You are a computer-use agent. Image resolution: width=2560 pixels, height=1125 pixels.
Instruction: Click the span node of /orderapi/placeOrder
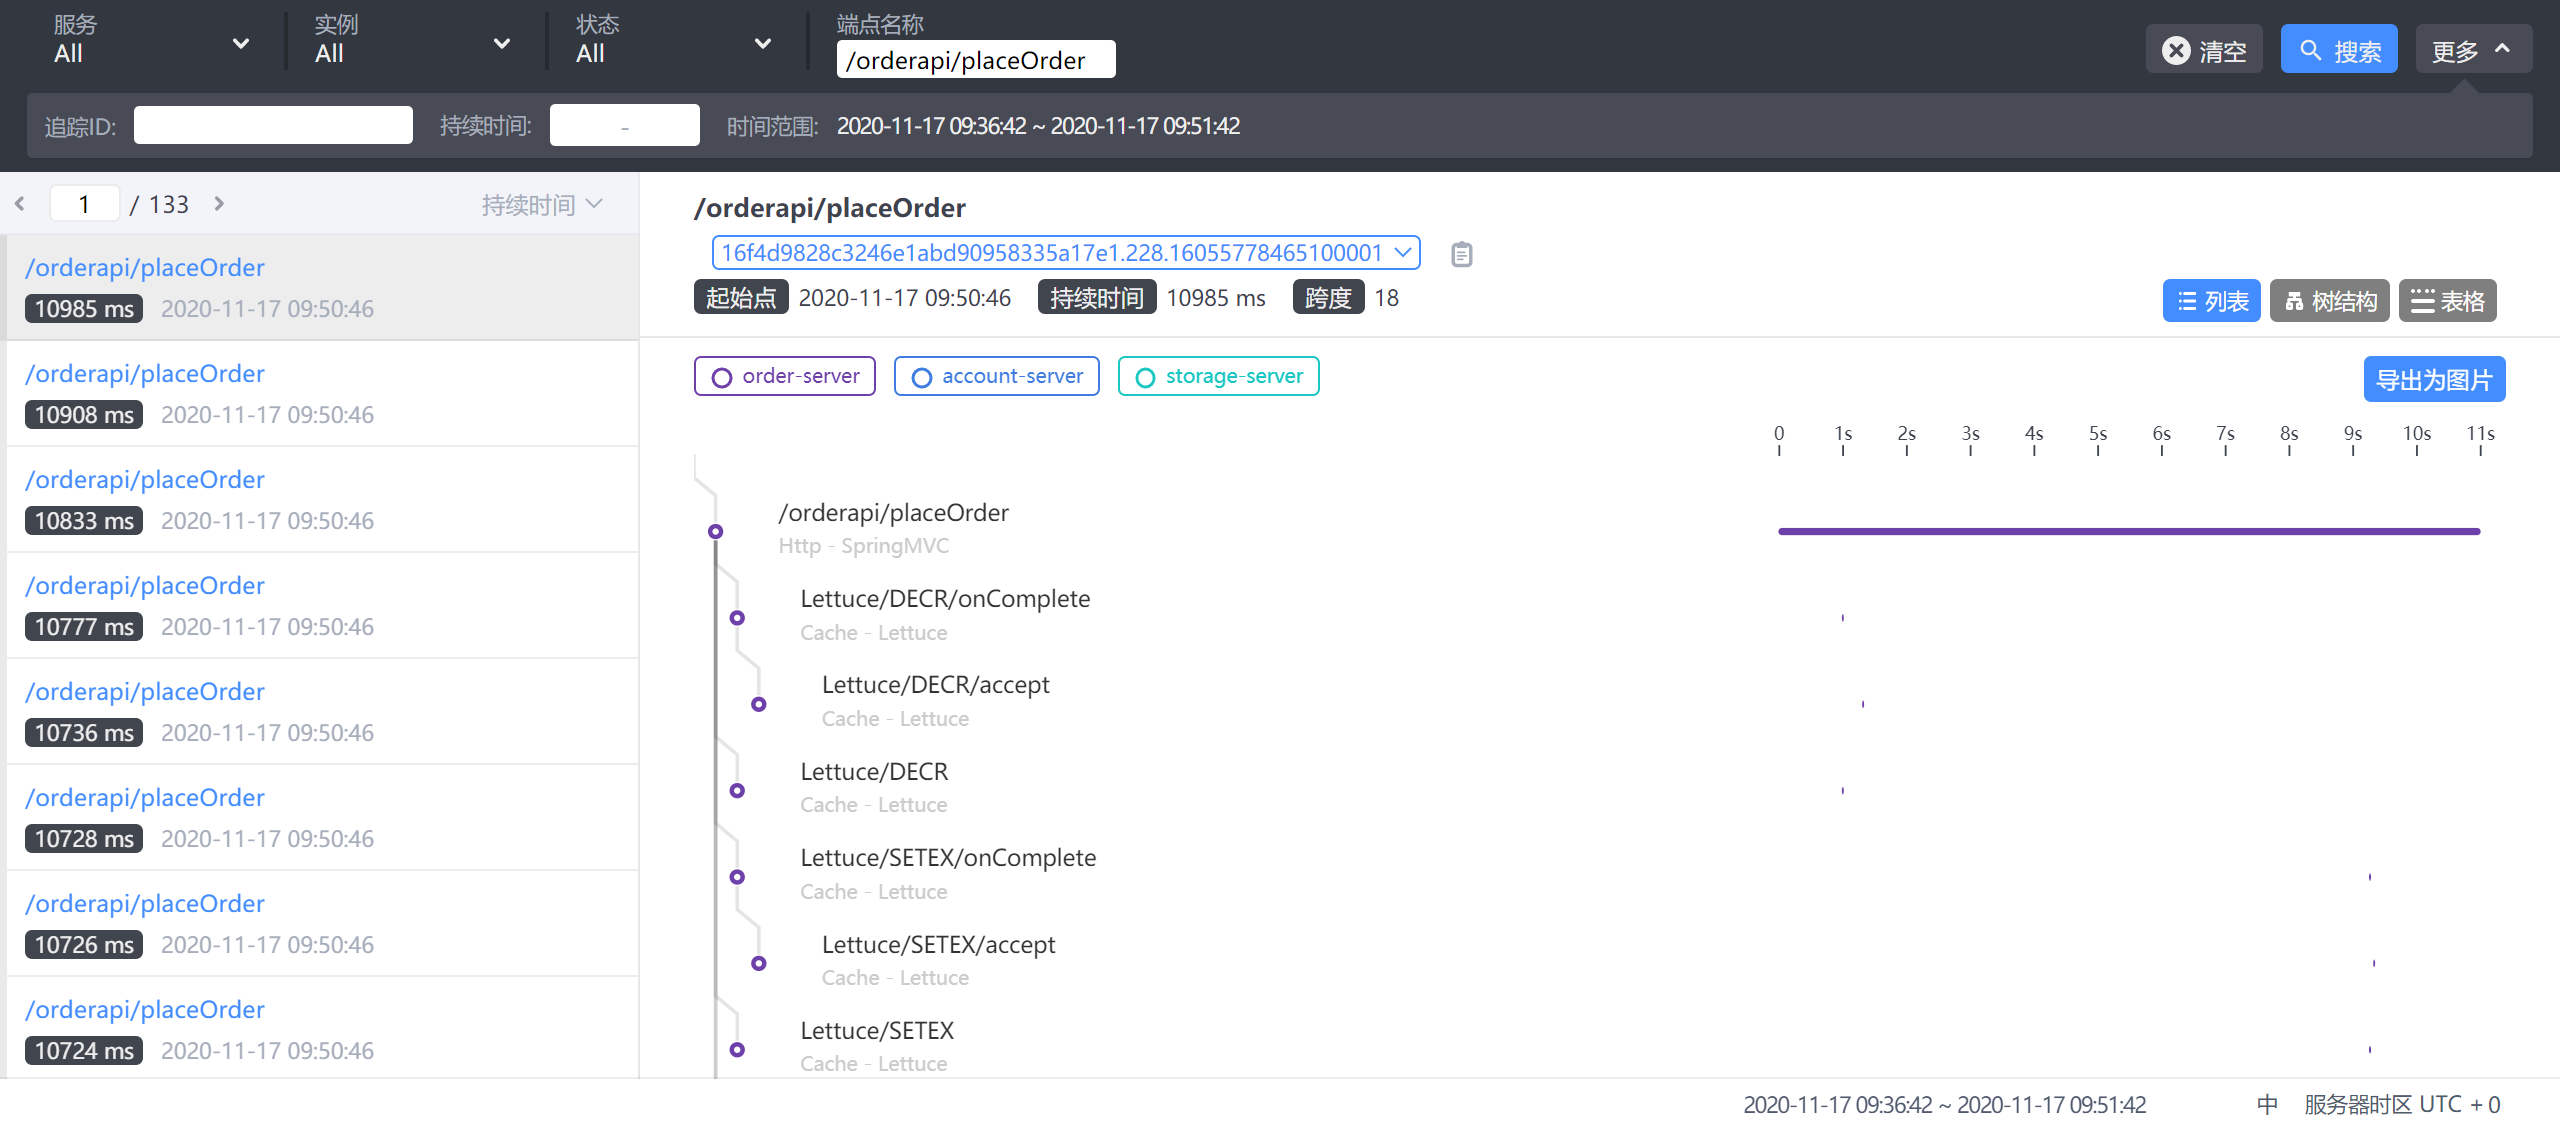click(715, 531)
